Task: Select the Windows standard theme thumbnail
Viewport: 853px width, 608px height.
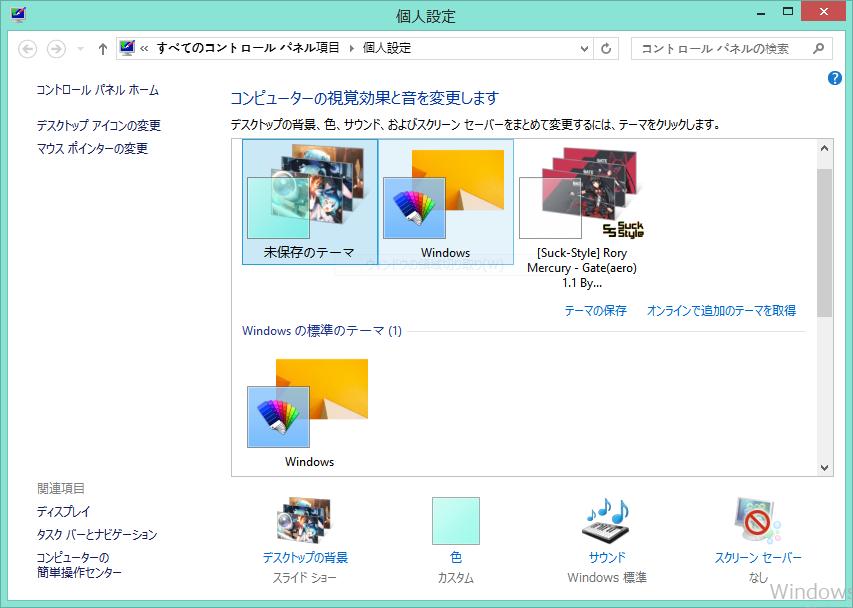Action: coord(308,400)
